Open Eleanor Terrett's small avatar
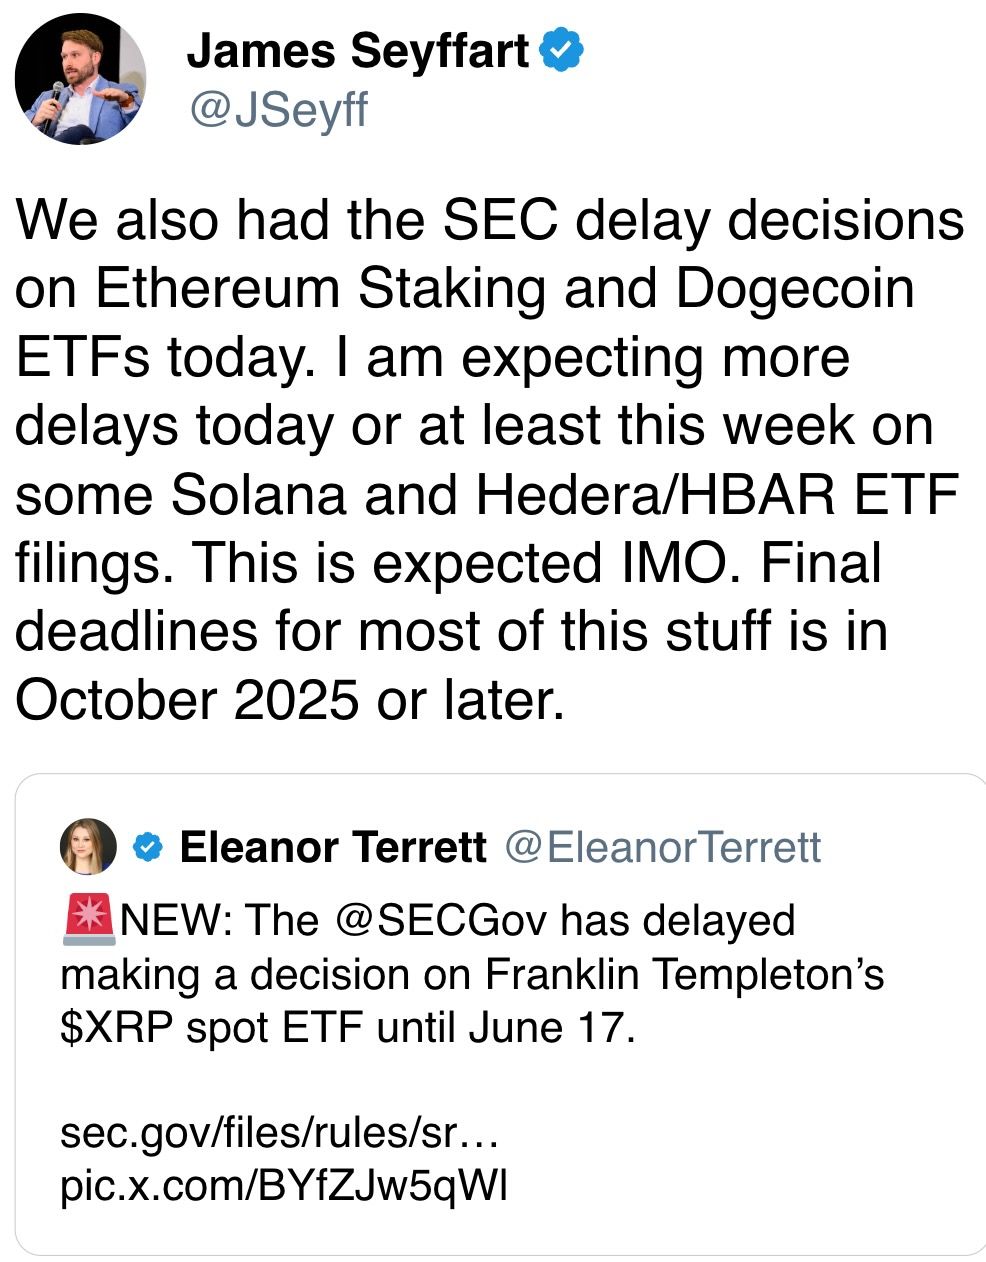This screenshot has height=1262, width=986. tap(88, 847)
